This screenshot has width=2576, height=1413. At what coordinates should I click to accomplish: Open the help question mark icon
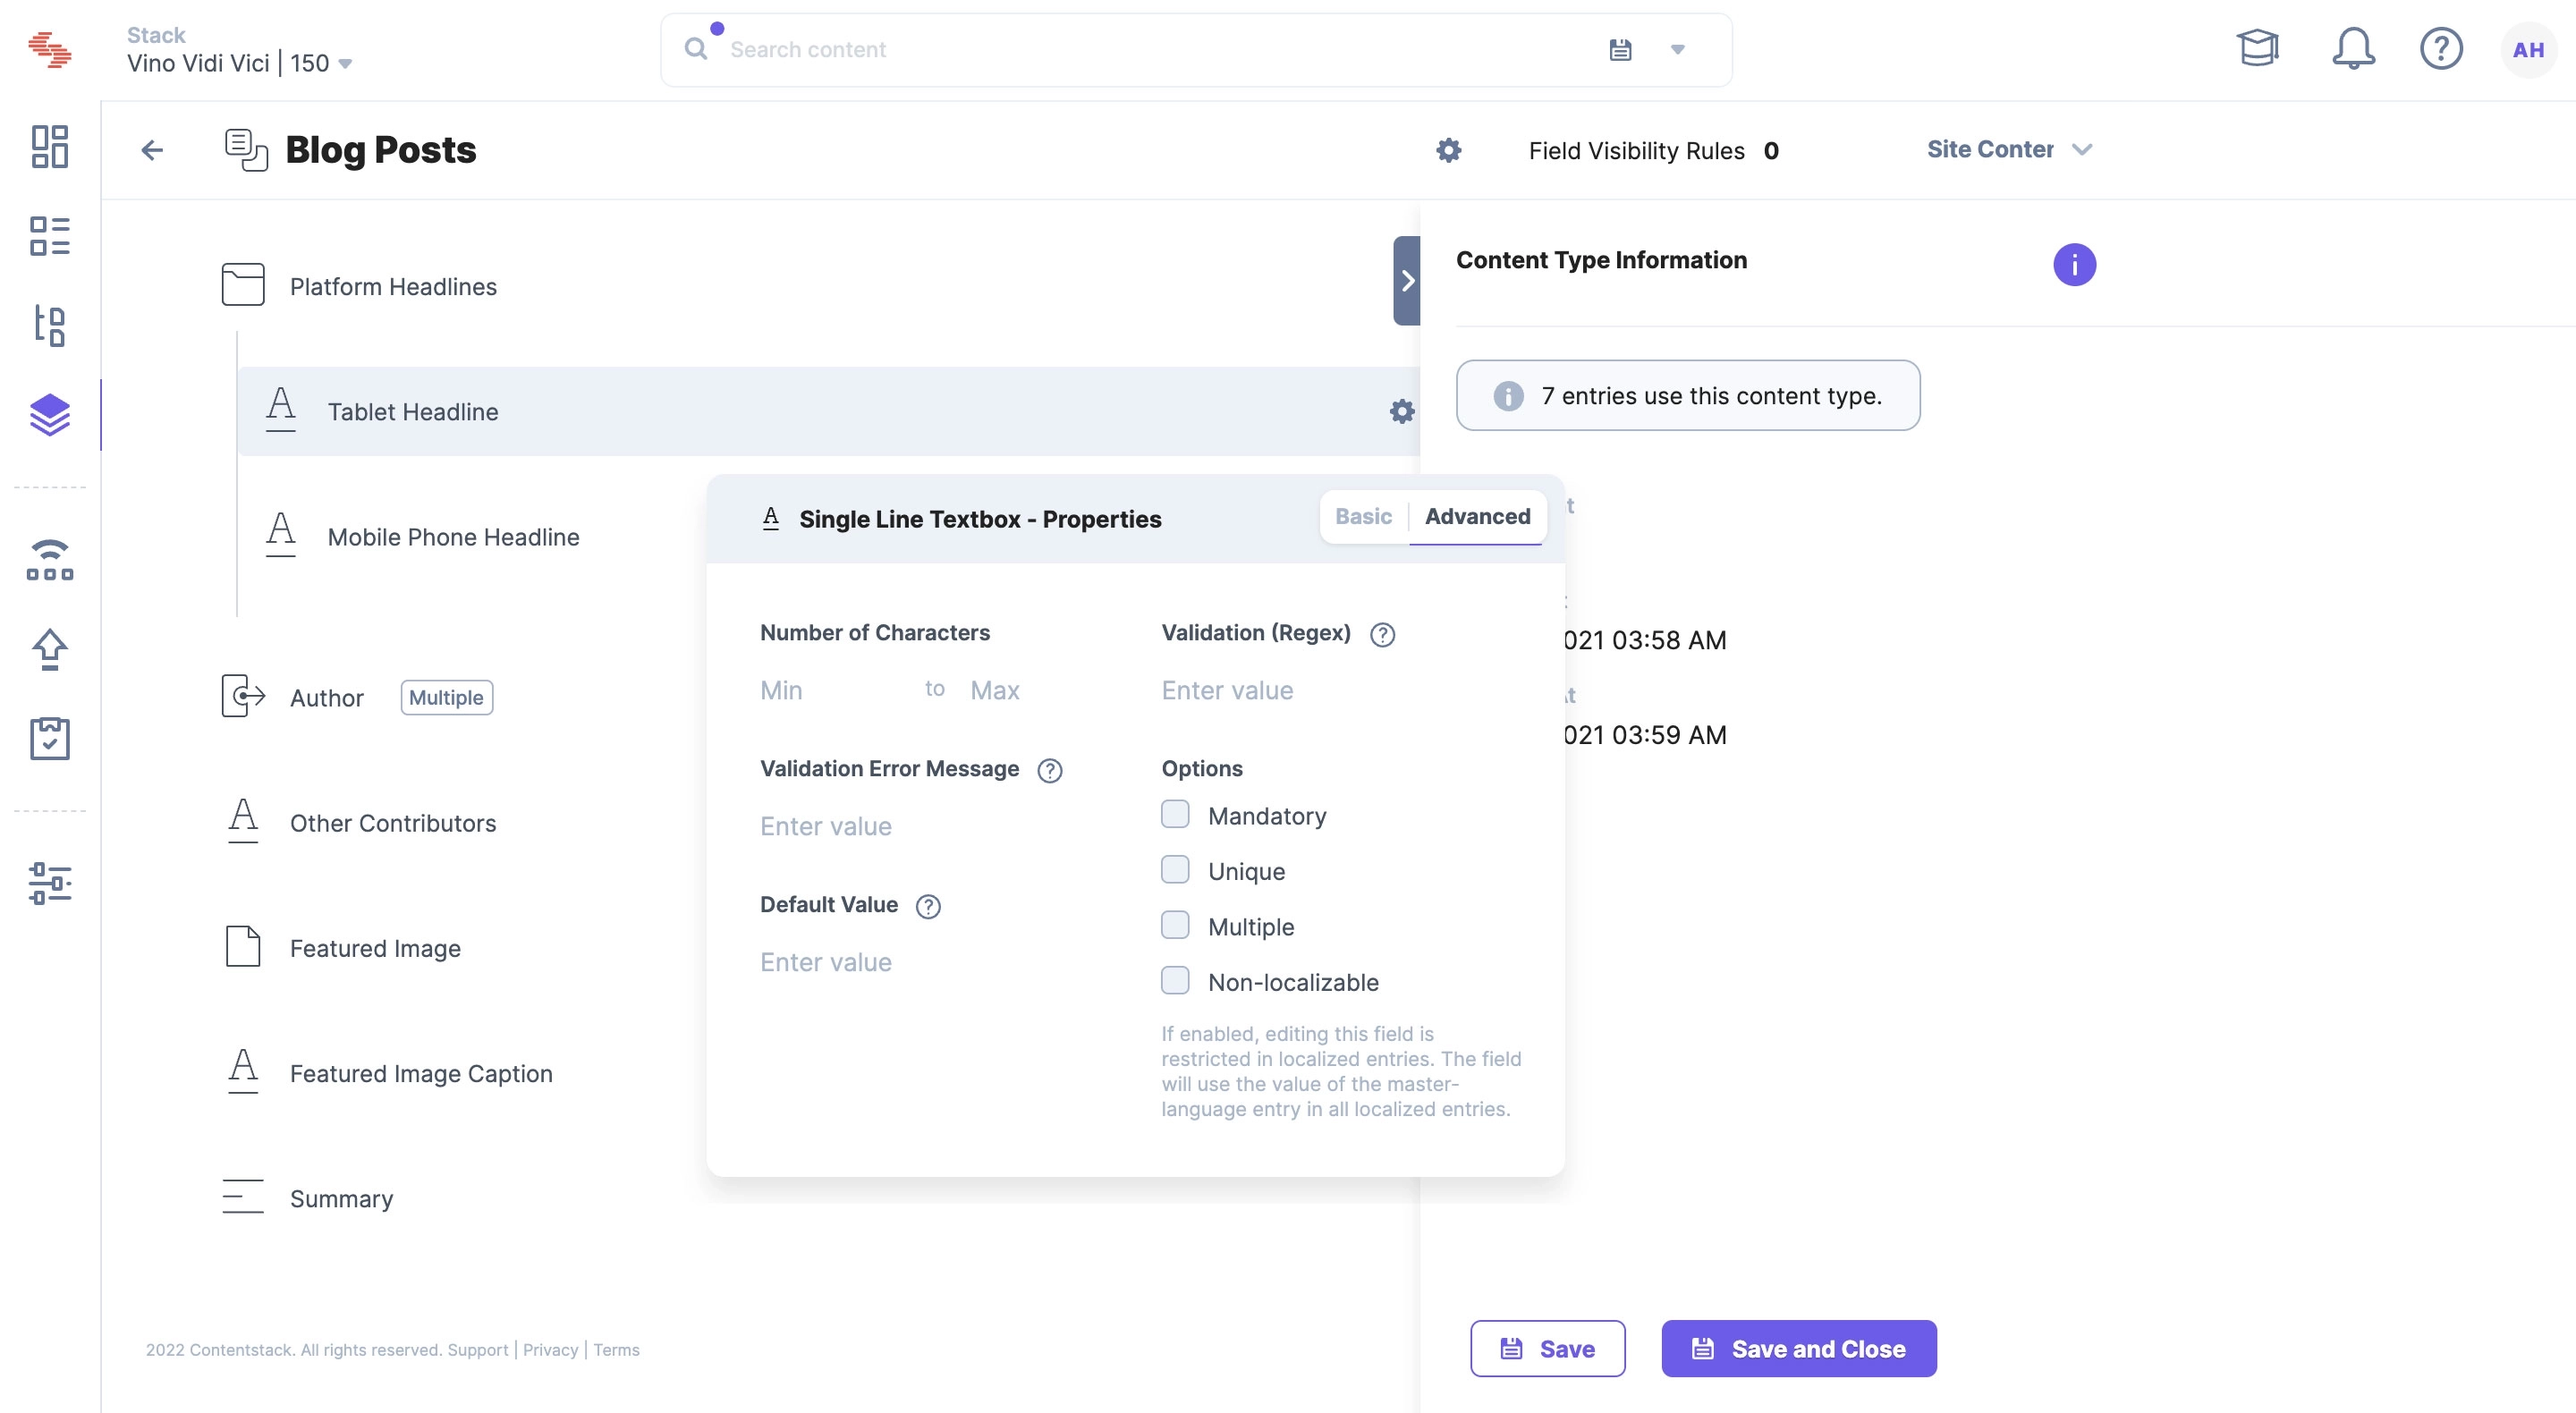[2441, 48]
